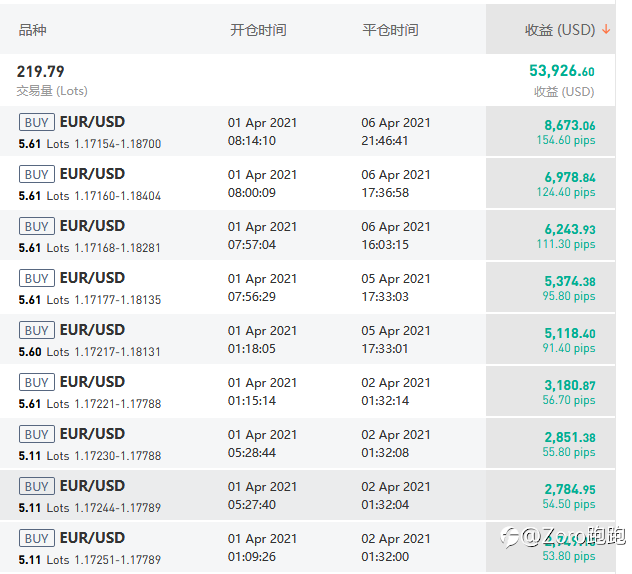
Task: Sort by the 品种 column header
Action: pos(33,30)
